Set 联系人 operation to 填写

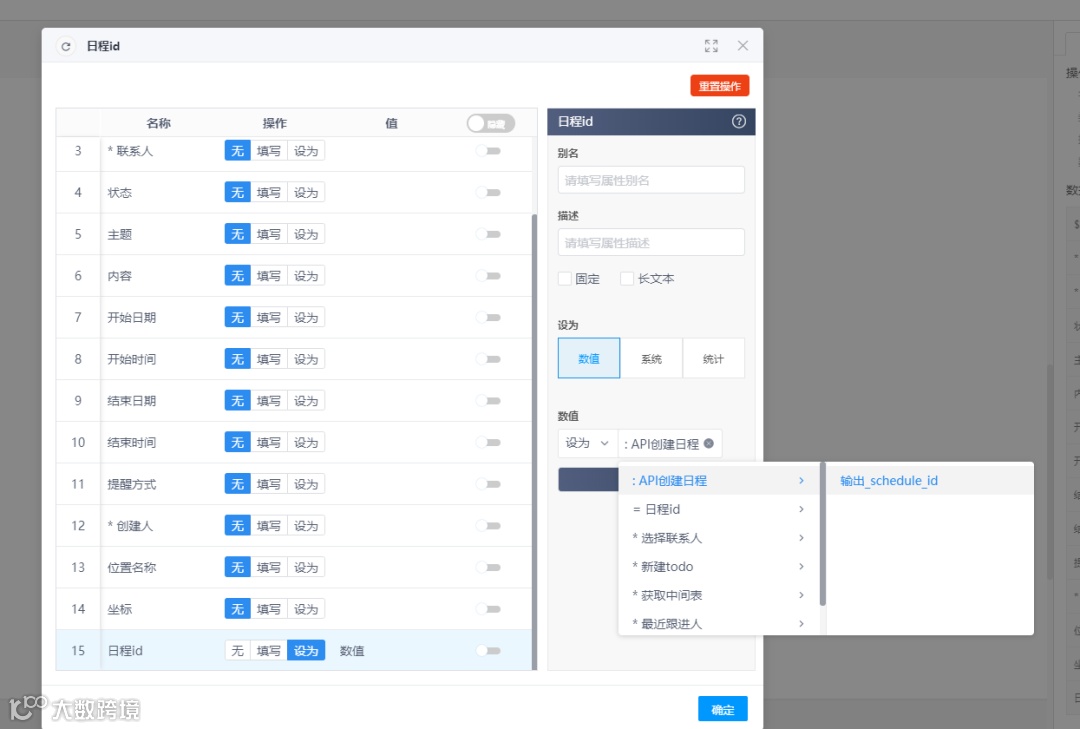coord(269,151)
